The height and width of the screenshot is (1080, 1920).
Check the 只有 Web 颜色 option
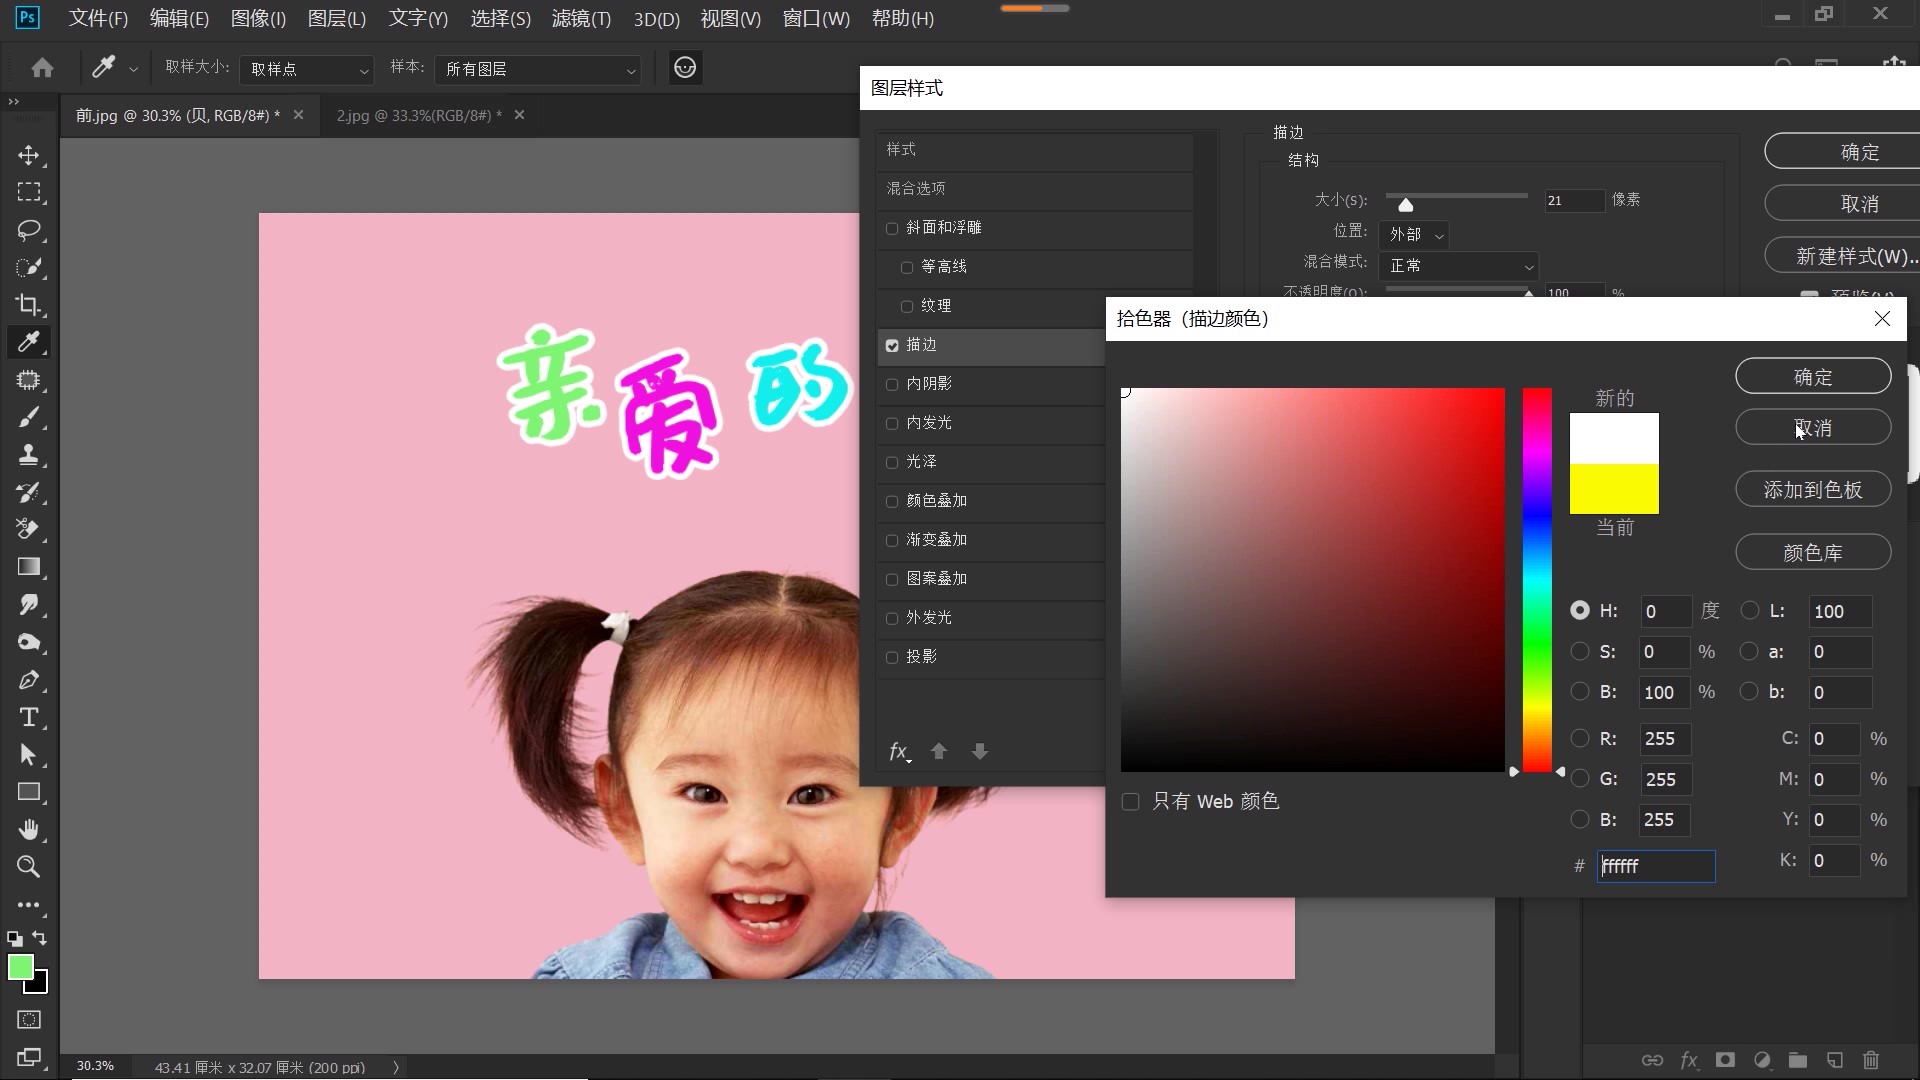coord(1130,801)
